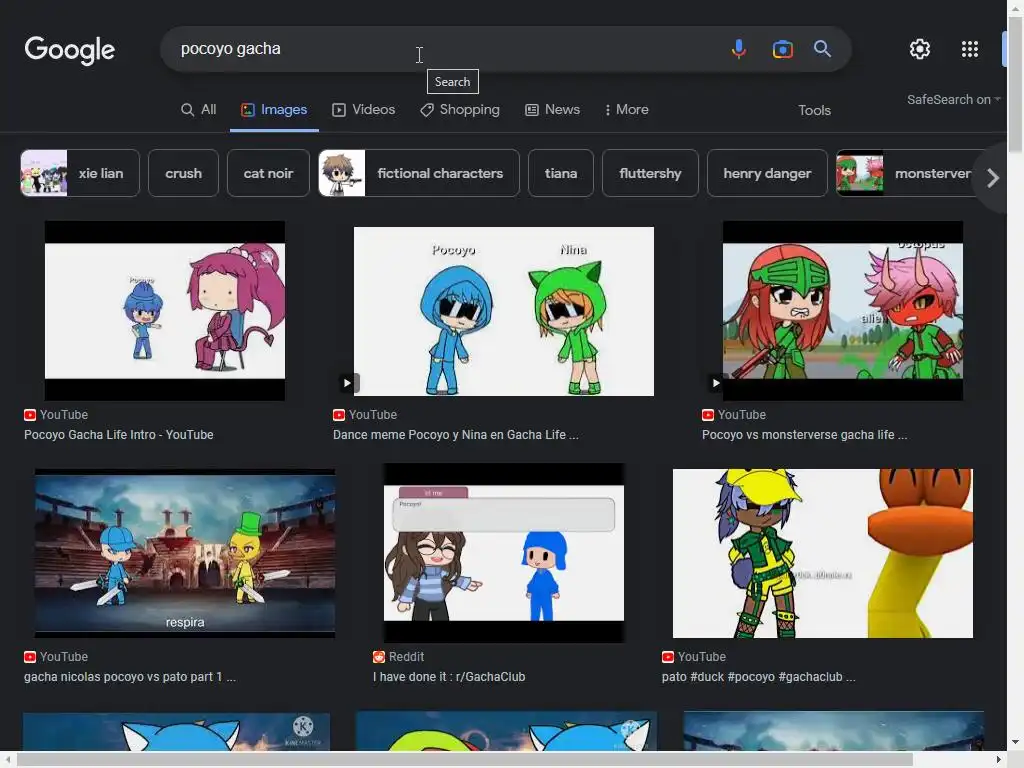Open Quick Settings gear icon
1024x768 pixels.
920,49
